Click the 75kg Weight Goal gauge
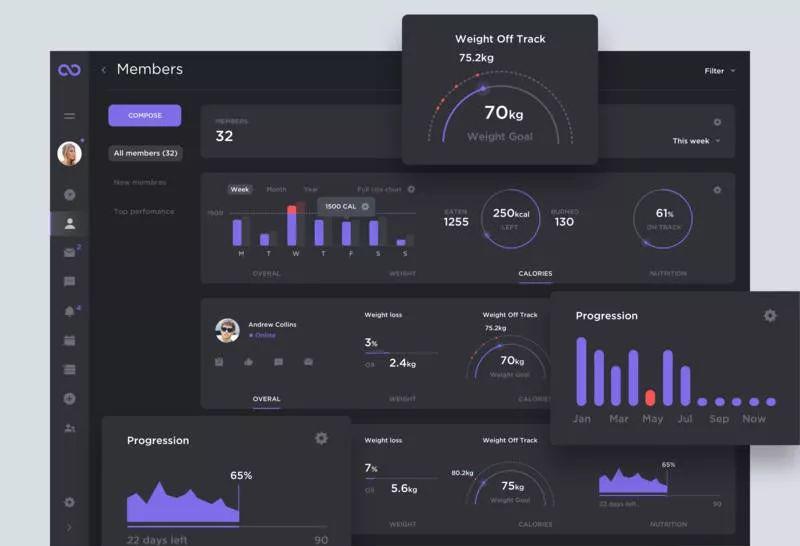 point(510,484)
